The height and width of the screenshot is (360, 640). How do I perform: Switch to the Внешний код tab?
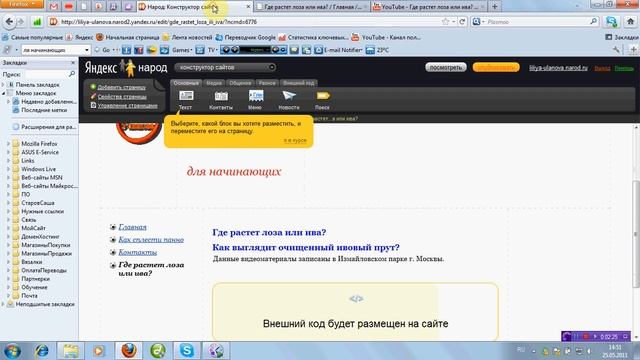[x=299, y=83]
